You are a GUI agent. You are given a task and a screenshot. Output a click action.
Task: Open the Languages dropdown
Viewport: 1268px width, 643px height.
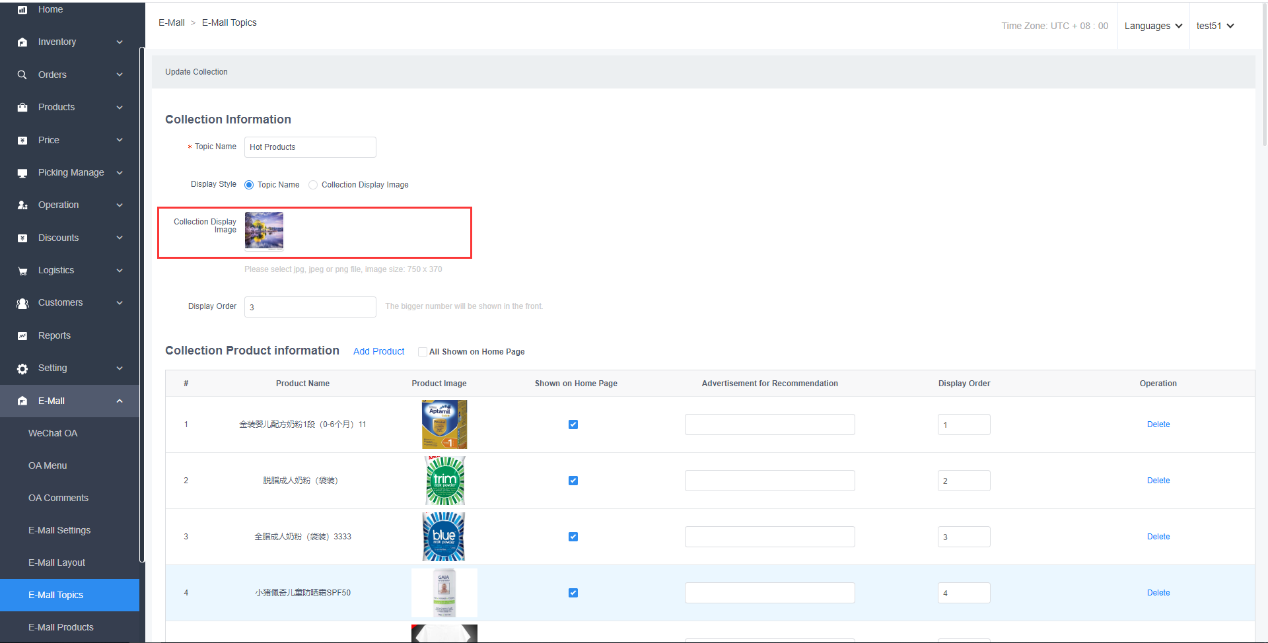coord(1153,26)
